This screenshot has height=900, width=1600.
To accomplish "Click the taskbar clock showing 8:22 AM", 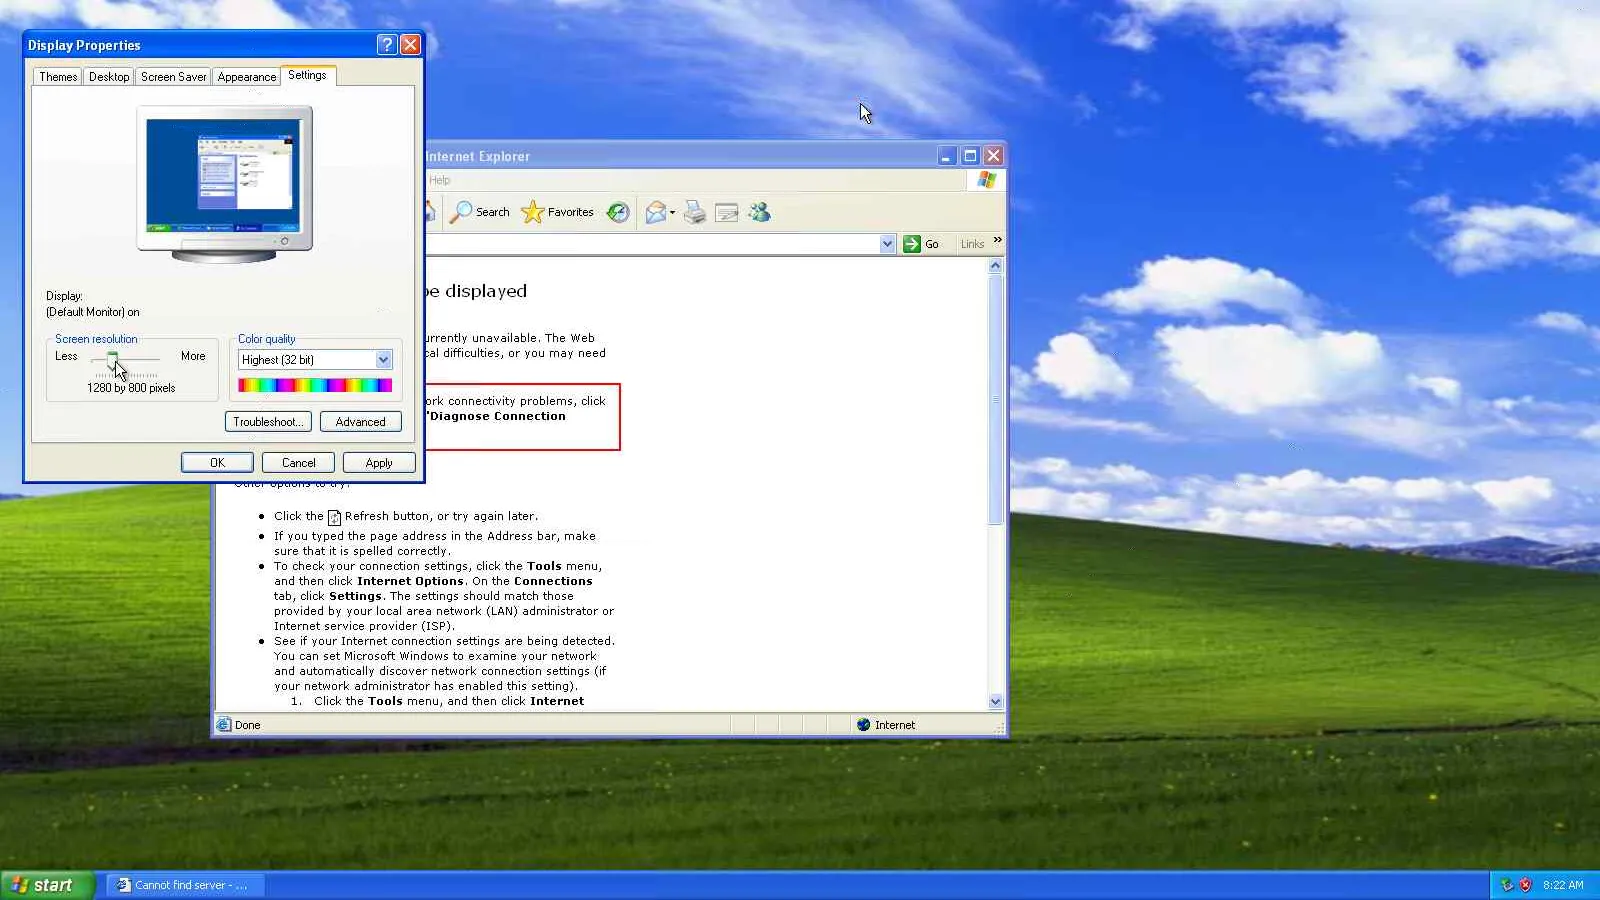I will (1563, 885).
